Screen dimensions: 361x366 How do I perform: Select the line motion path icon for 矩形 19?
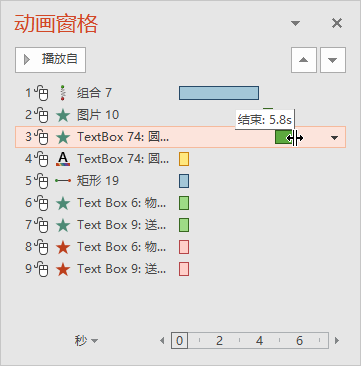click(x=63, y=181)
